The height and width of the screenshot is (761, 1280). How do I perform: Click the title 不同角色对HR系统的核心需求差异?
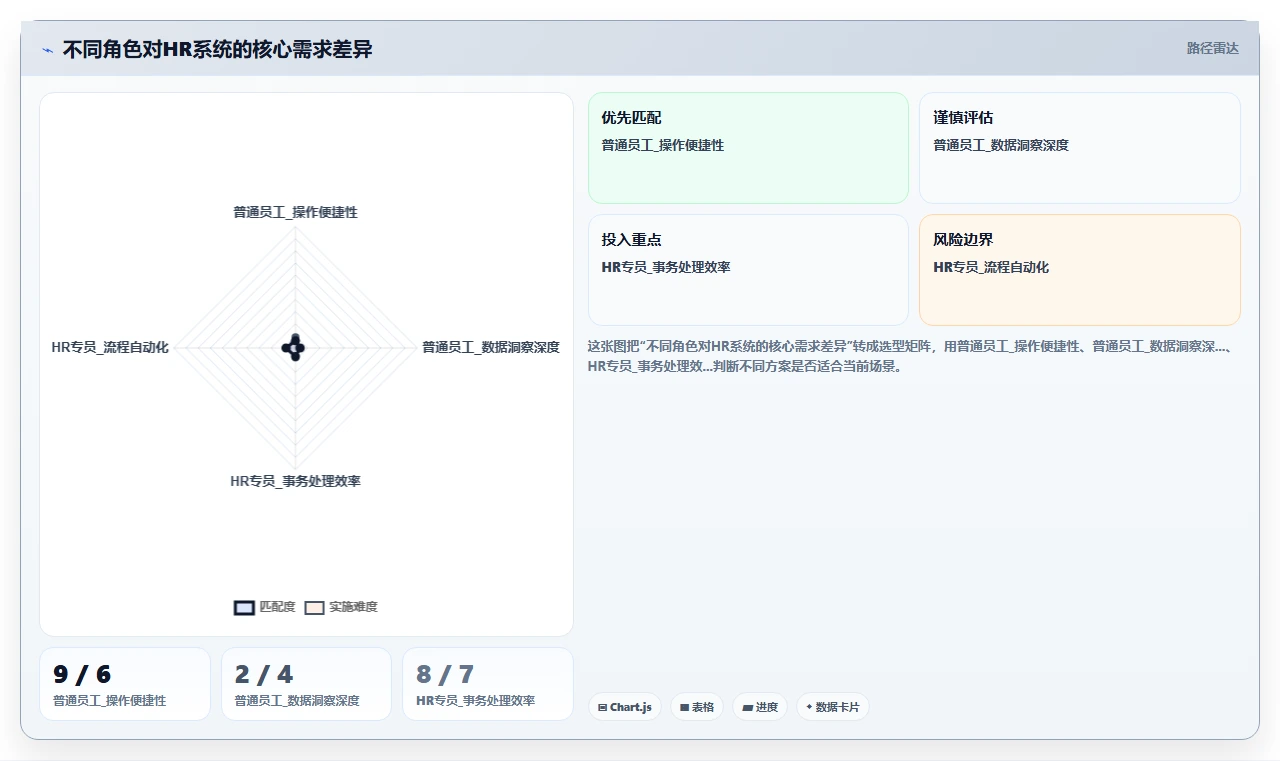click(x=218, y=49)
